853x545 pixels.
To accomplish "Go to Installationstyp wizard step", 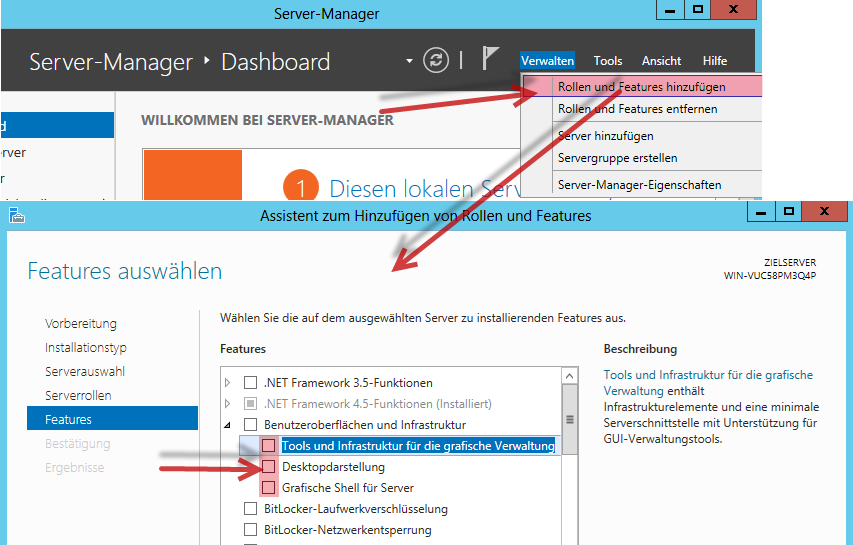I will [85, 348].
